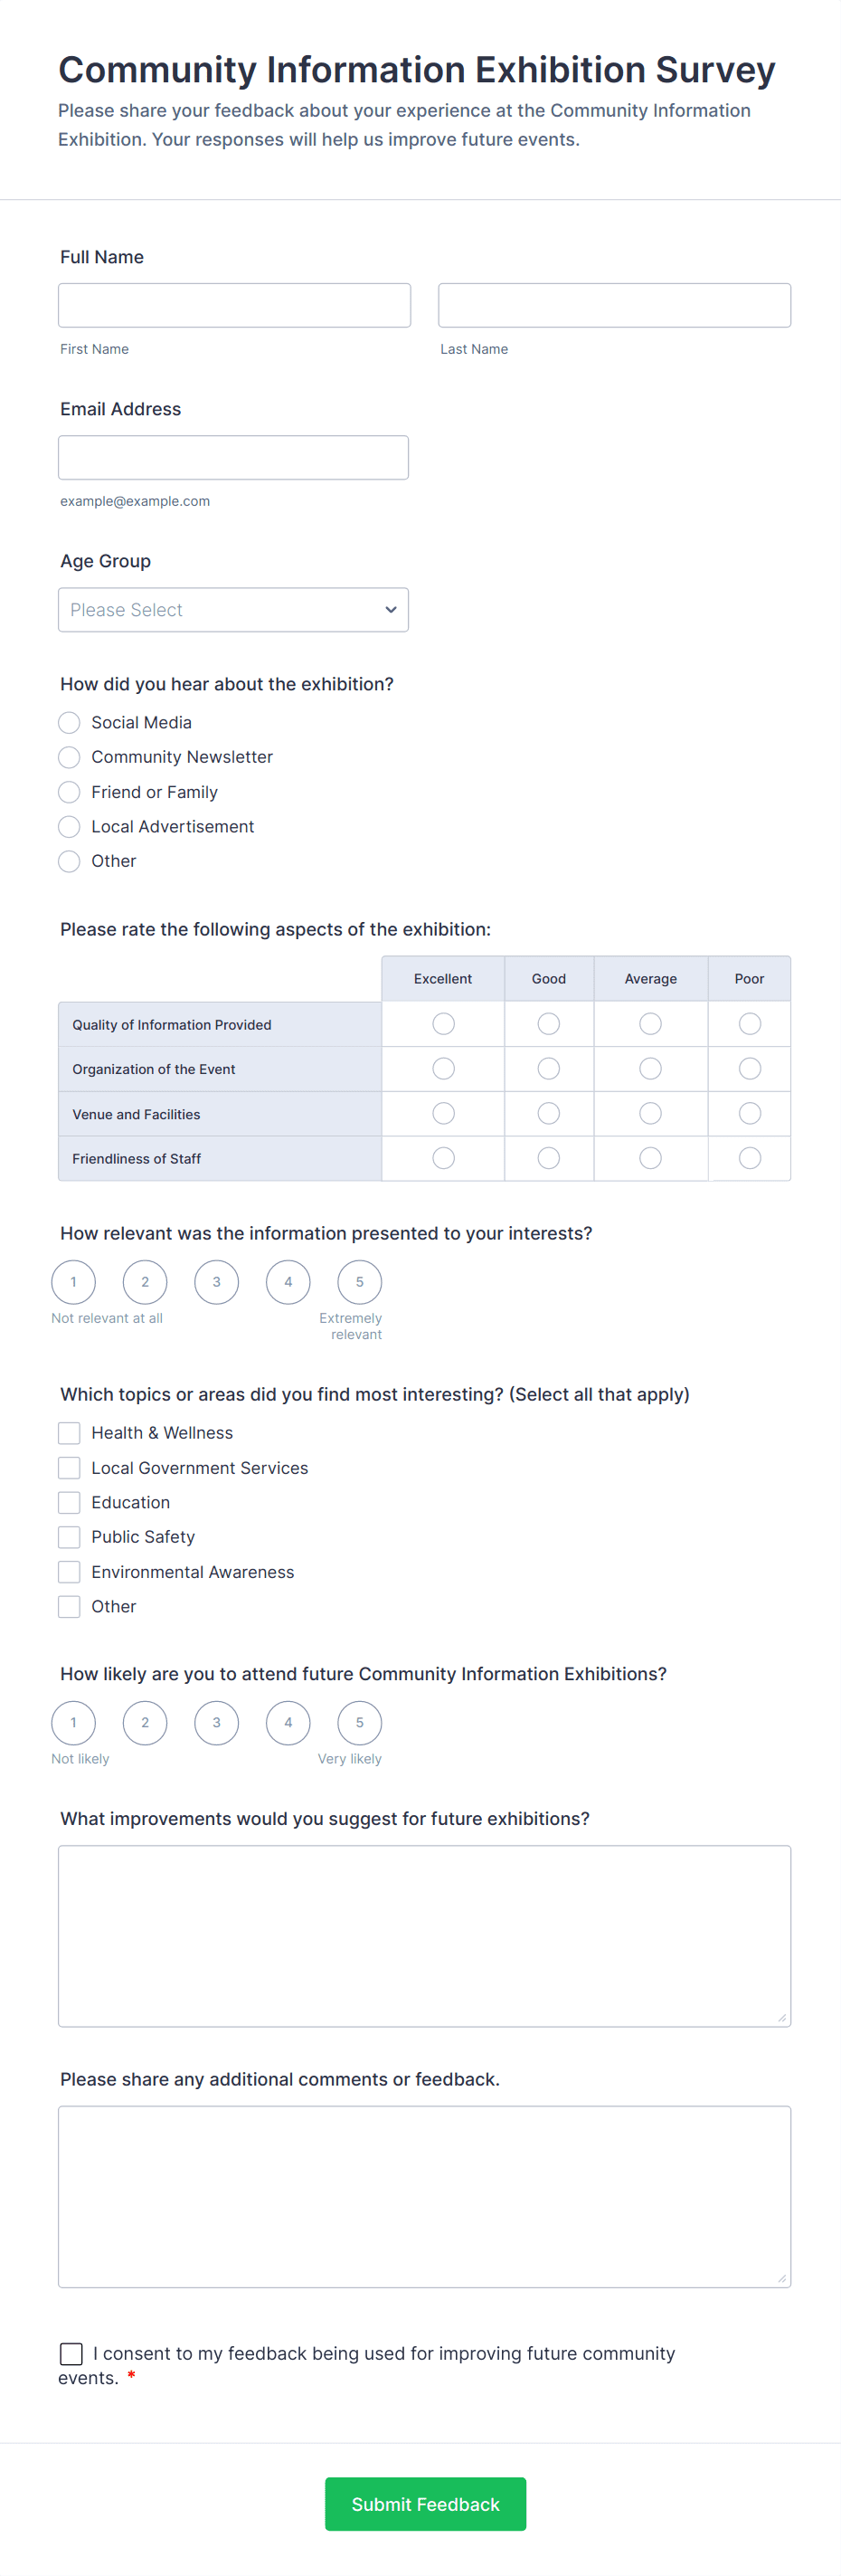Tick the Public Safety checkbox
This screenshot has width=841, height=2576.
tap(69, 1537)
